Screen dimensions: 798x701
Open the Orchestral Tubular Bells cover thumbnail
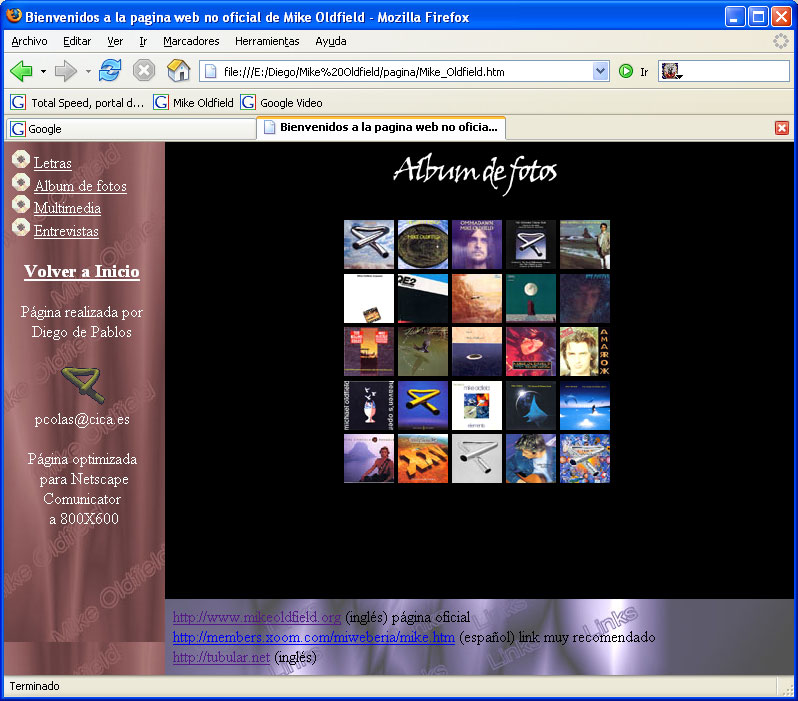[x=531, y=244]
